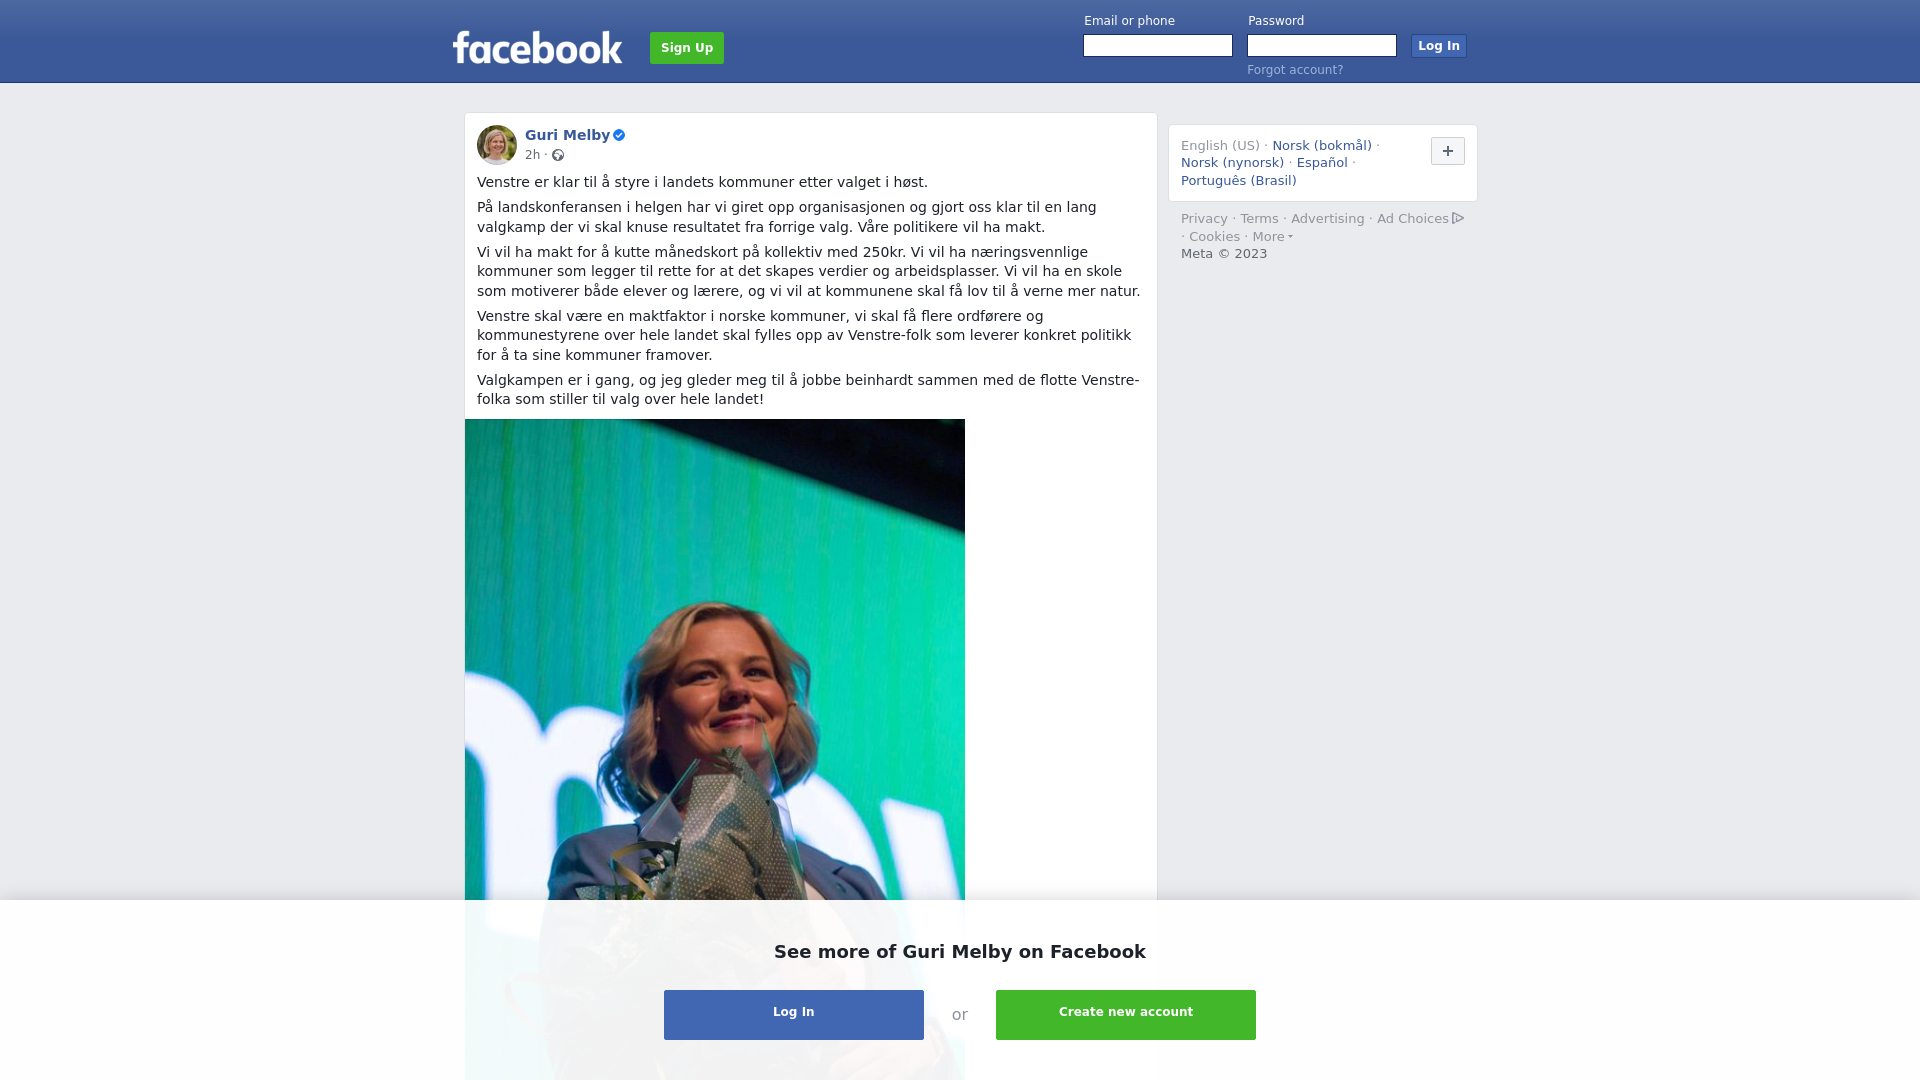Click the header Log In button
1920x1080 pixels.
click(x=1438, y=46)
